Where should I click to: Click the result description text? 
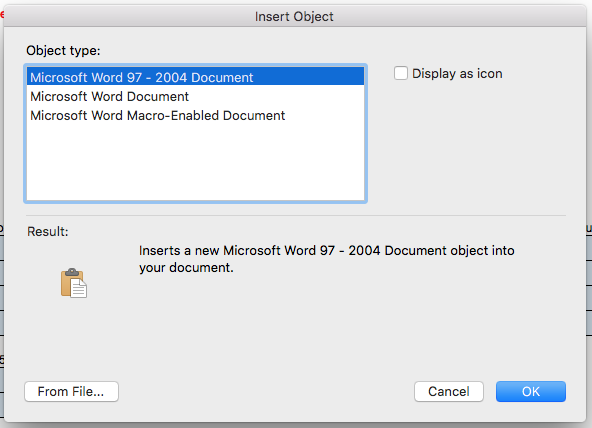[327, 259]
